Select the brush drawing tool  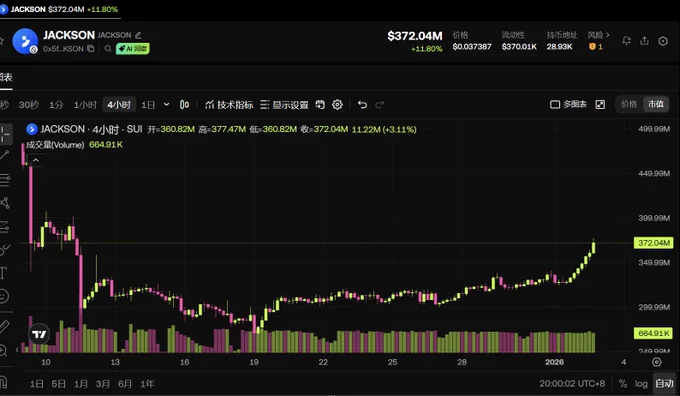4,250
